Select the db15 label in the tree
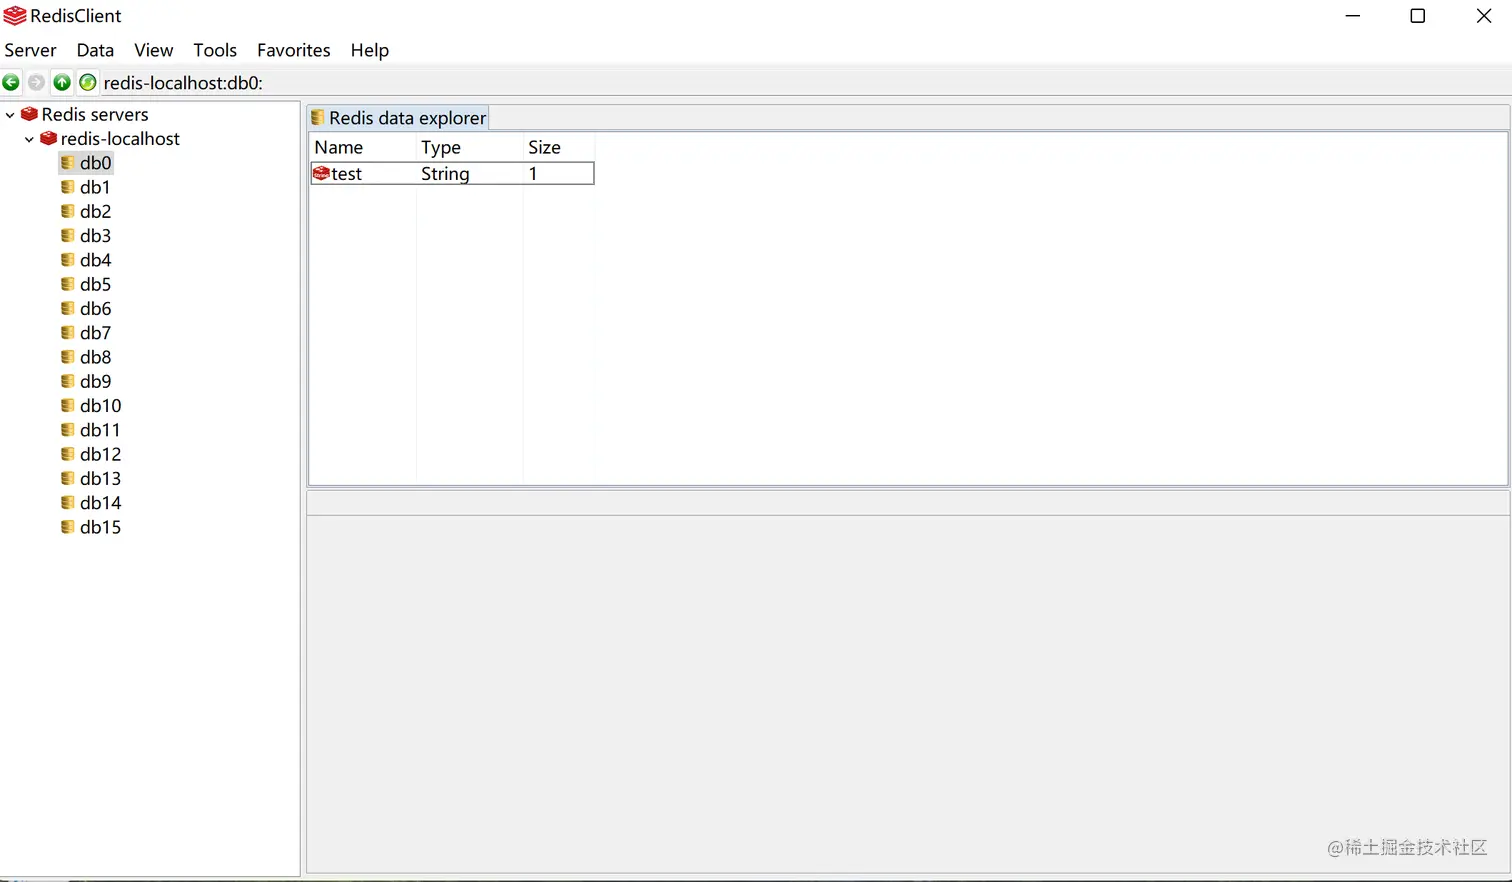The height and width of the screenshot is (882, 1512). click(100, 527)
